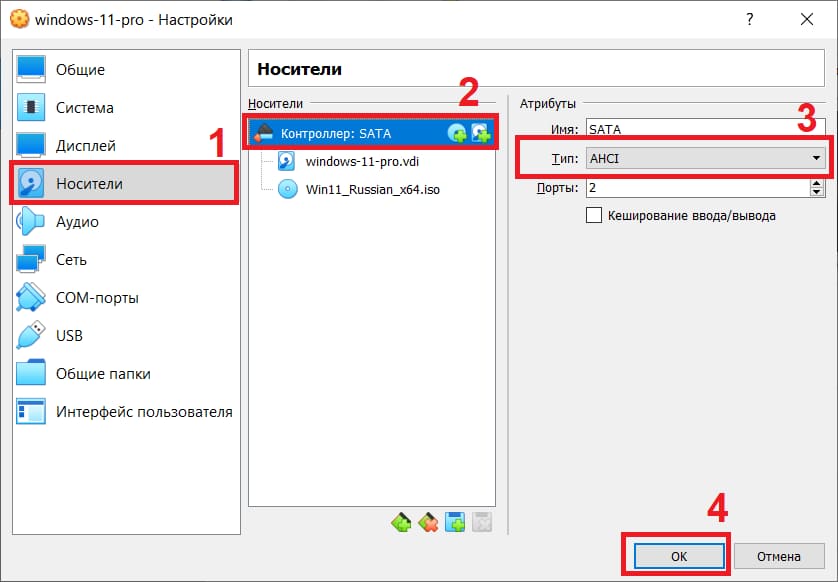Click the SATA controller chip icon
This screenshot has width=838, height=582.
[263, 133]
